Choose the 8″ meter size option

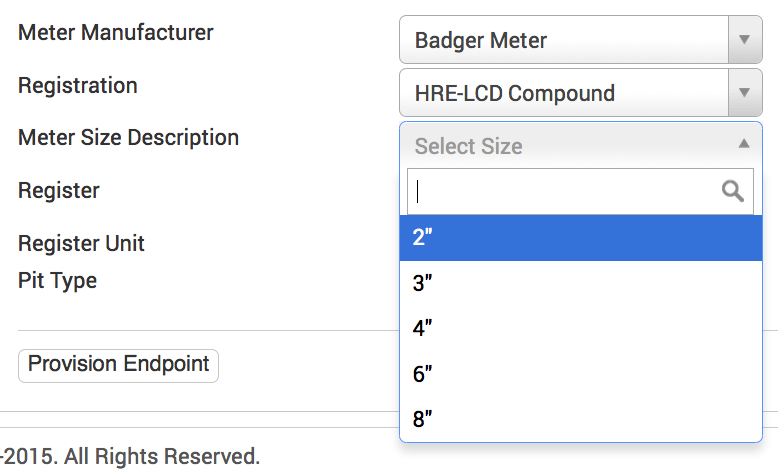[580, 419]
